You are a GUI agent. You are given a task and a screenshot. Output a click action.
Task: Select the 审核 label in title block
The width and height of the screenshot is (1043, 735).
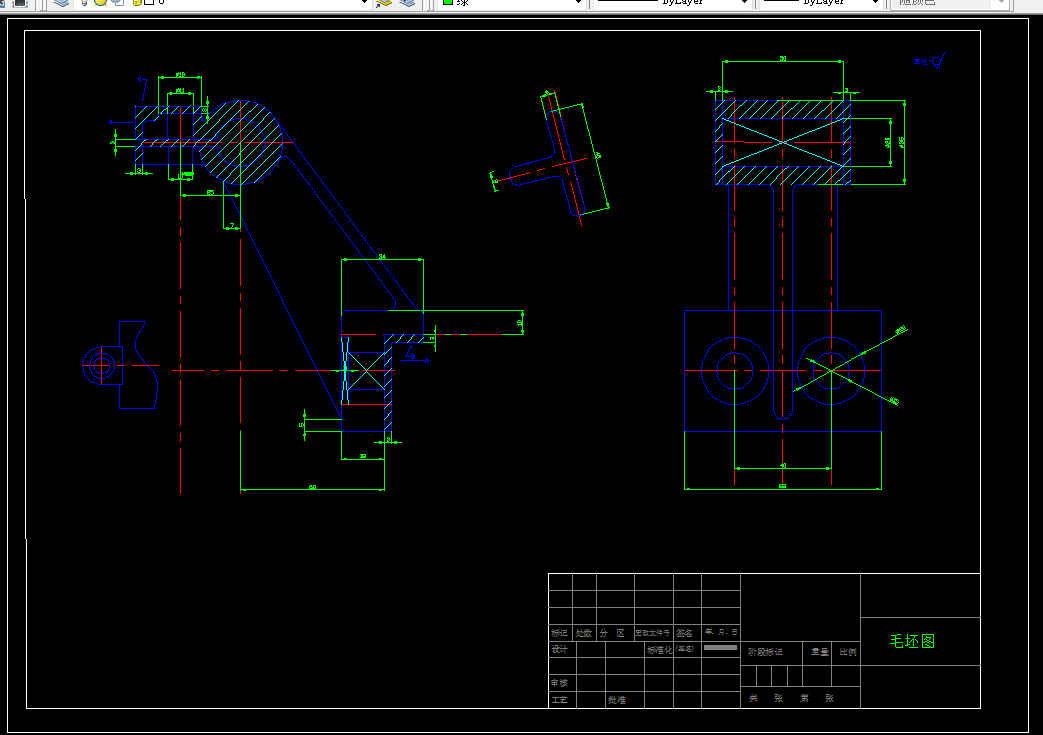click(x=559, y=683)
